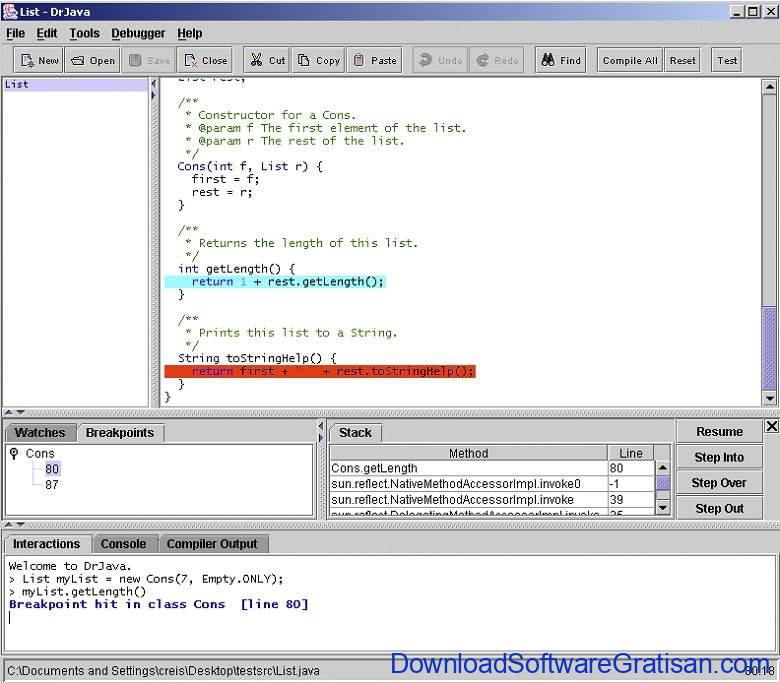The height and width of the screenshot is (683, 780).
Task: Click the Step Into button
Action: click(x=719, y=457)
